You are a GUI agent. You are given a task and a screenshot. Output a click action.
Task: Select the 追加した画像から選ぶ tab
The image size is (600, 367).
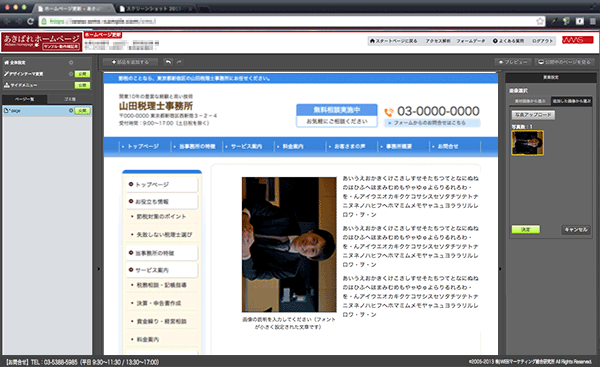tap(571, 101)
